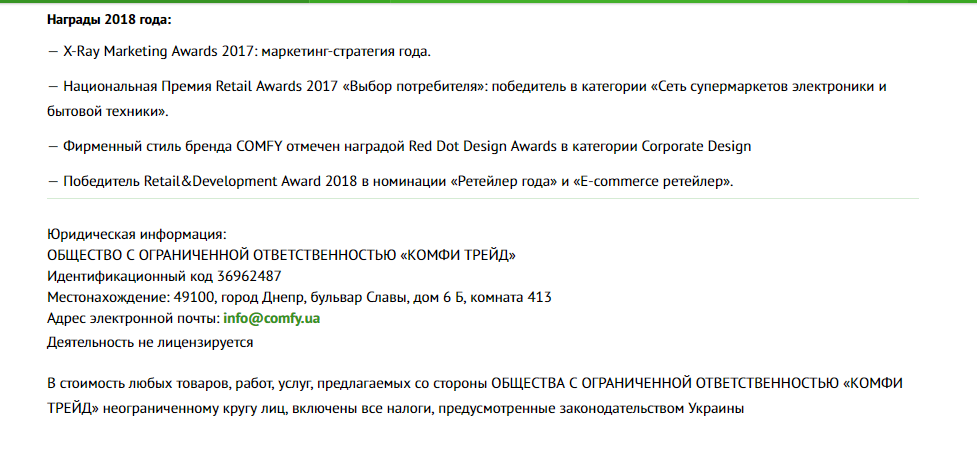Open the info@comfy.ua email link

[272, 319]
